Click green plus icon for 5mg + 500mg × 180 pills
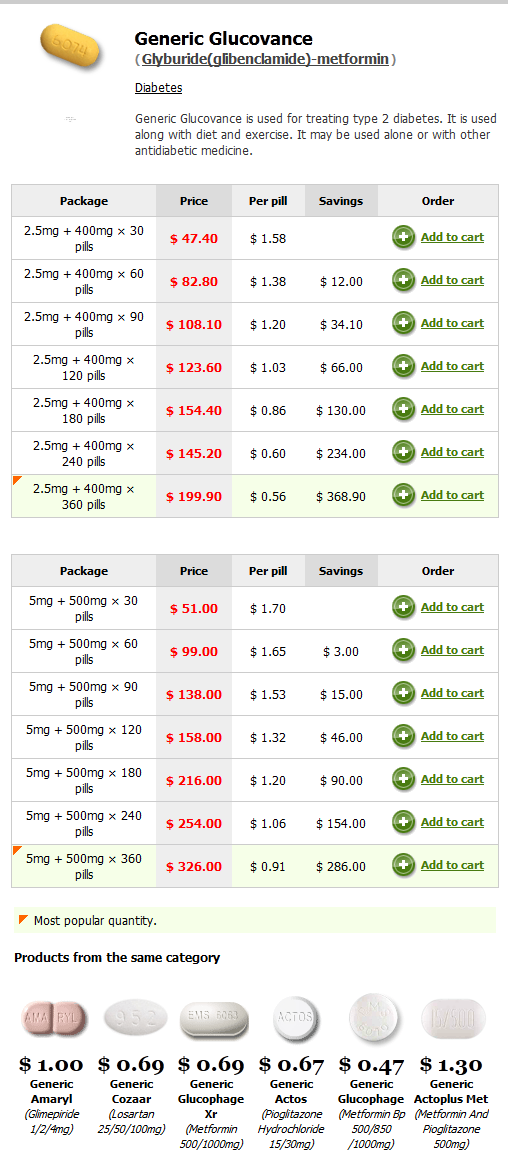The height and width of the screenshot is (1161, 508). click(x=404, y=780)
